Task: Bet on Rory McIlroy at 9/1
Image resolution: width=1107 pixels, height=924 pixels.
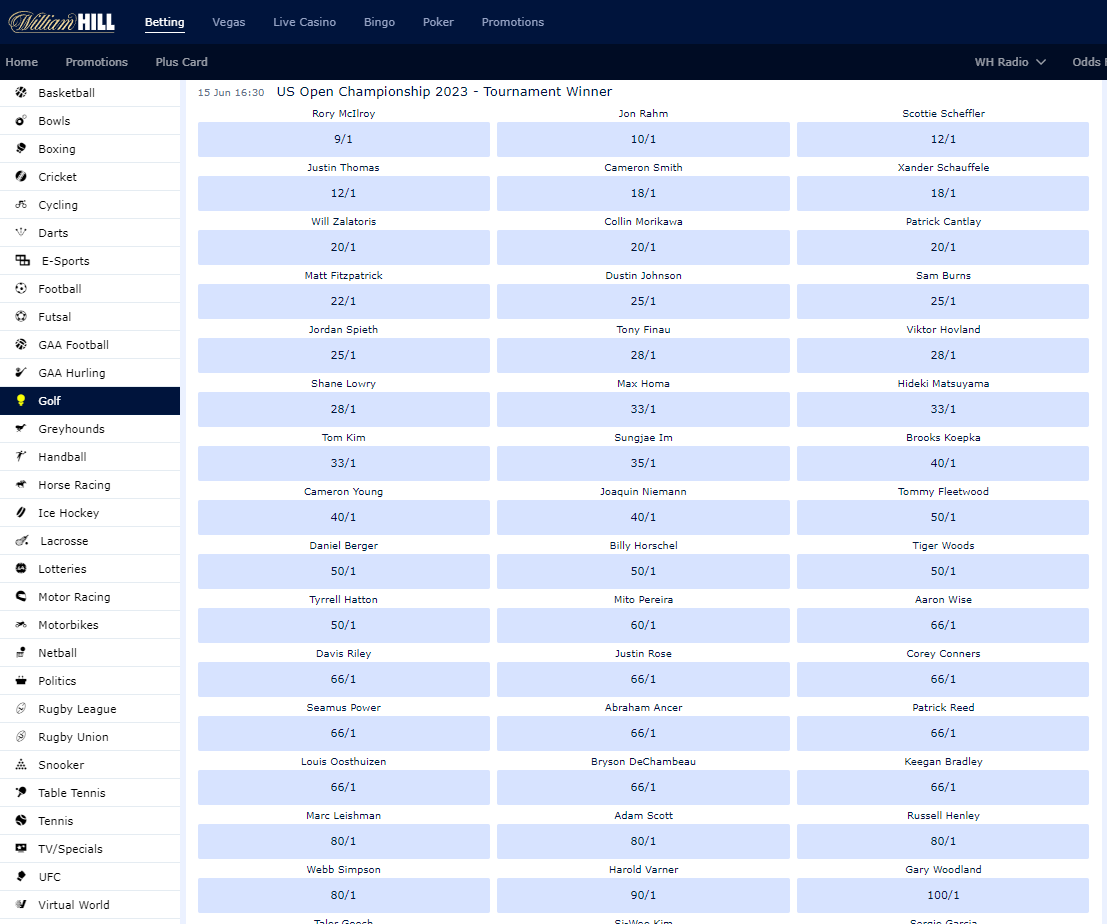Action: click(x=343, y=139)
